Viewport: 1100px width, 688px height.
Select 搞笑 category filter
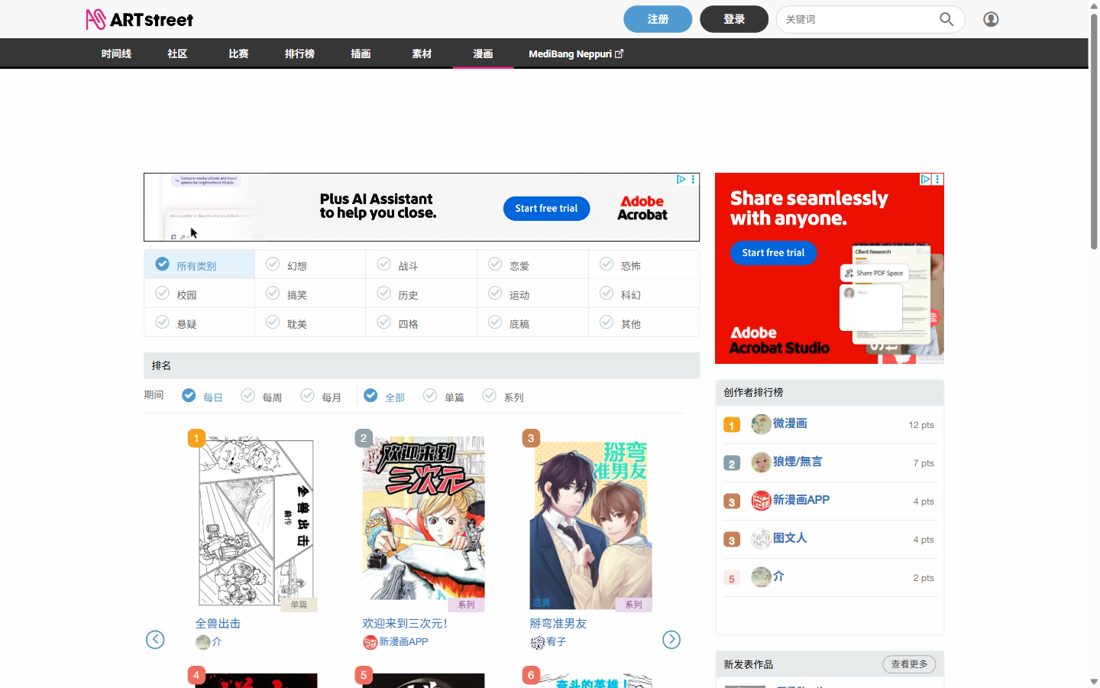(310, 295)
